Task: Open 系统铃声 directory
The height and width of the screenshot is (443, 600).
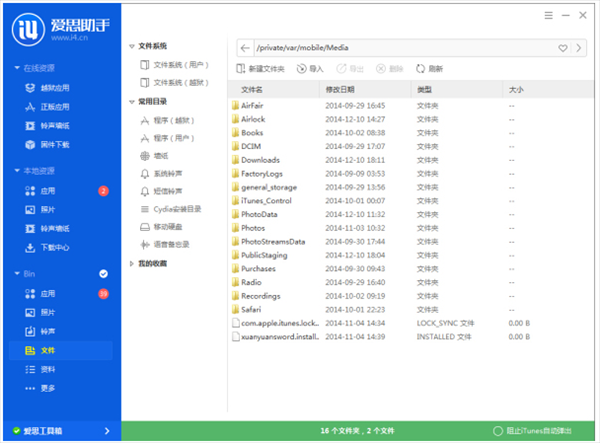Action: point(161,174)
